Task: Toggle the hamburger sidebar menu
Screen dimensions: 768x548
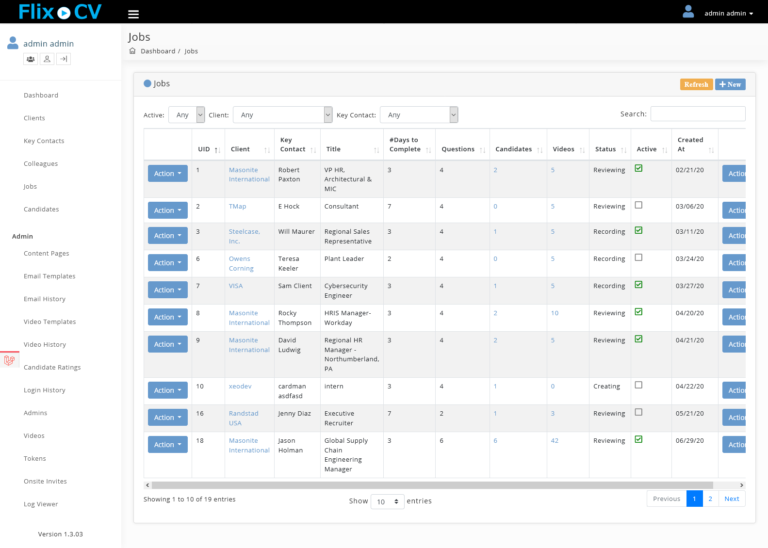Action: [133, 14]
